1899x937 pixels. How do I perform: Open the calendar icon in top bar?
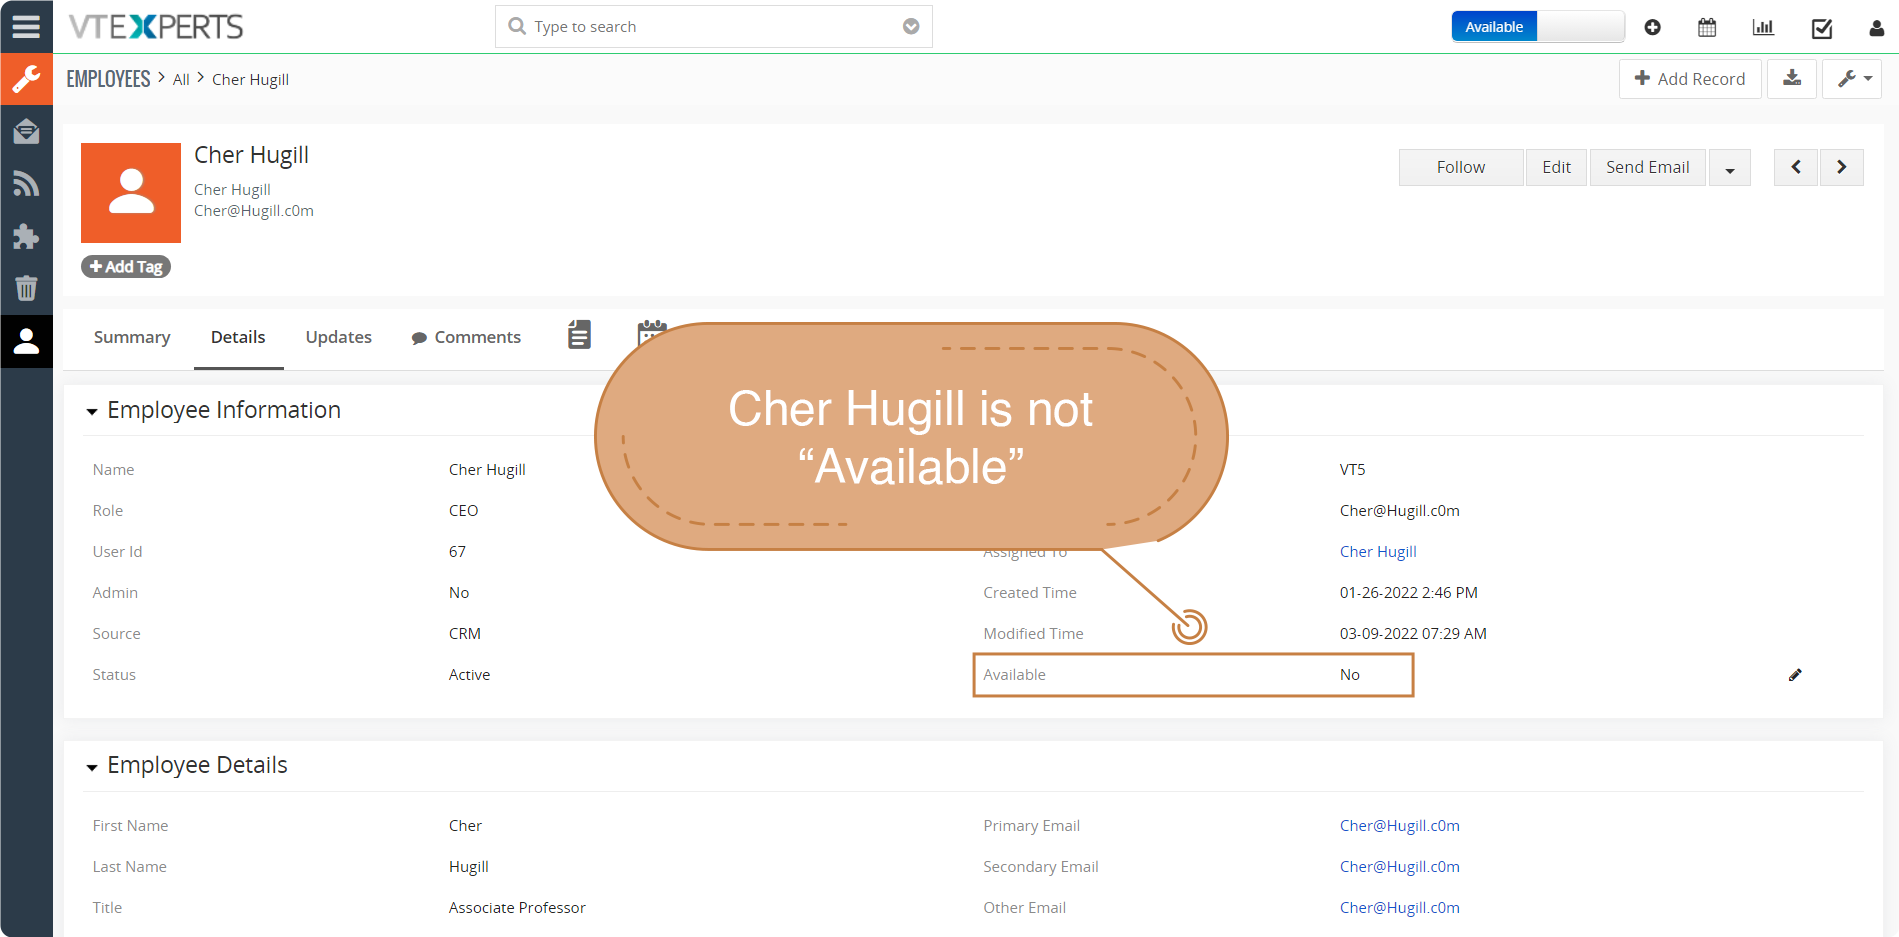[1707, 27]
